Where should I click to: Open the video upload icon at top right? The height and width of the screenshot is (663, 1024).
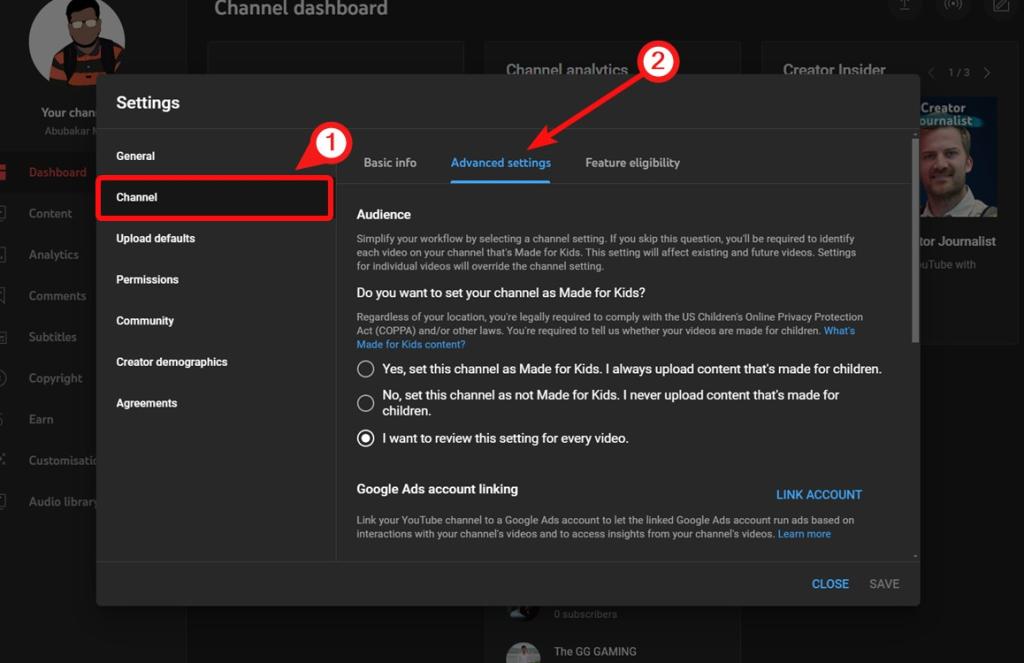pyautogui.click(x=903, y=8)
